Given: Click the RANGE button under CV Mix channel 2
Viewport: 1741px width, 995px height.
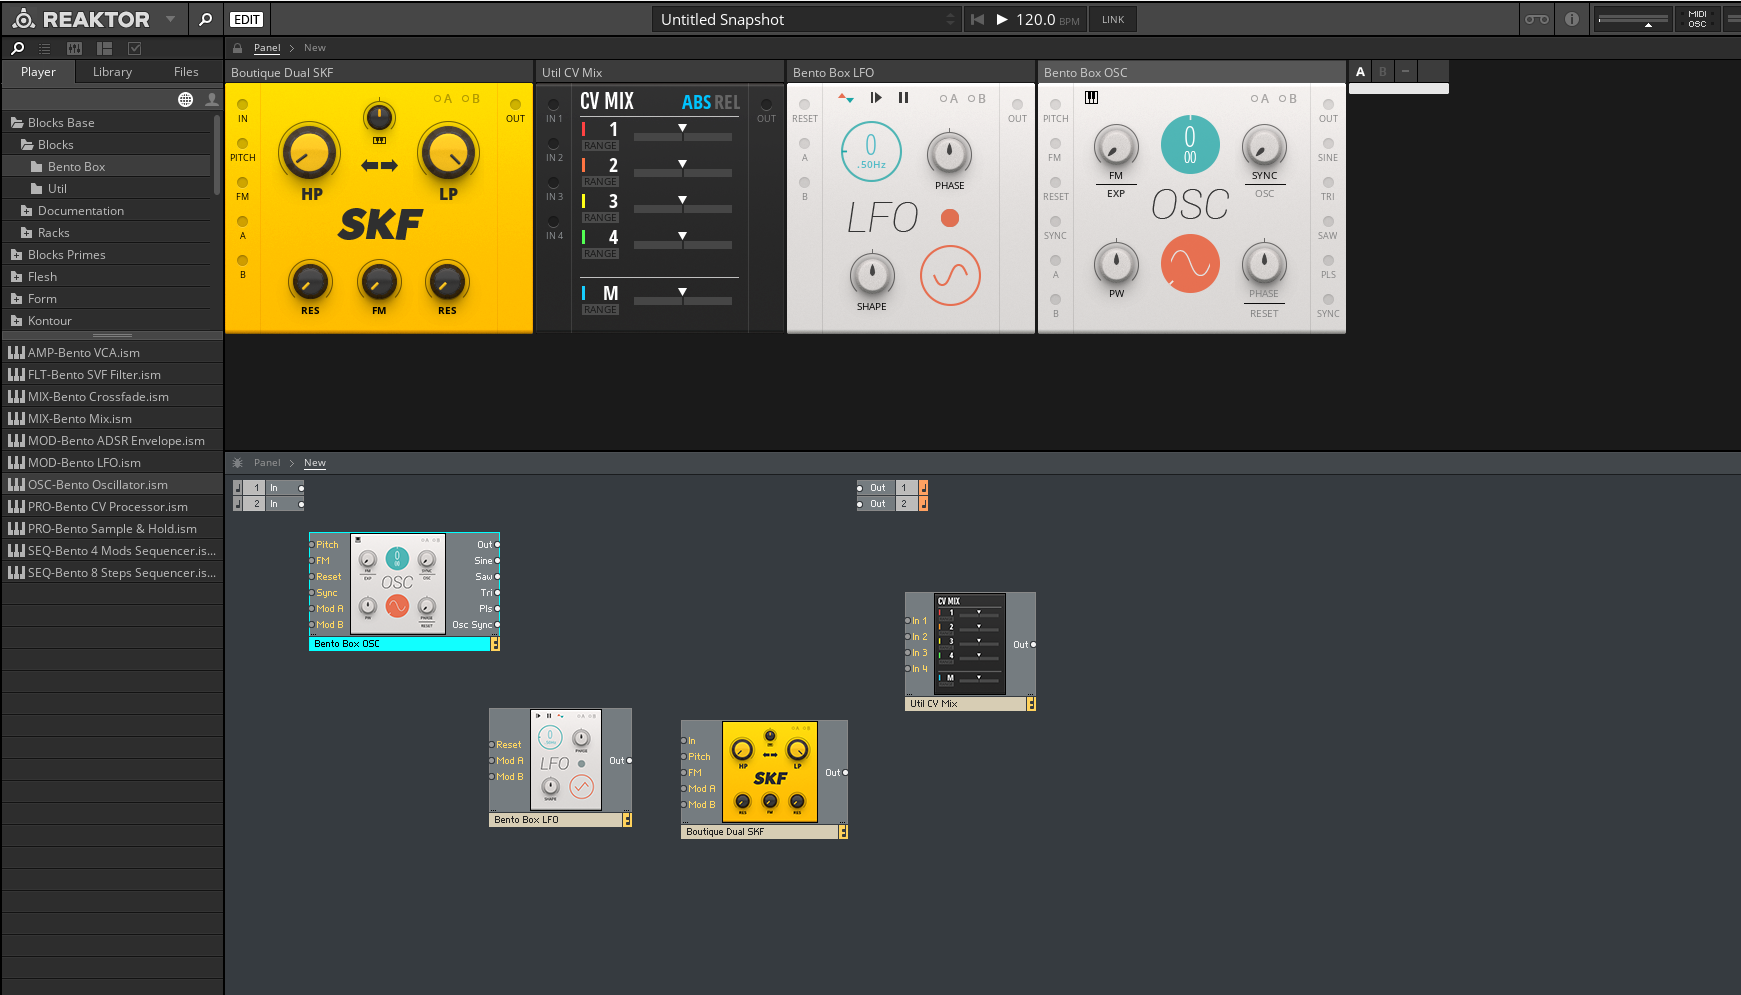Looking at the screenshot, I should 601,182.
